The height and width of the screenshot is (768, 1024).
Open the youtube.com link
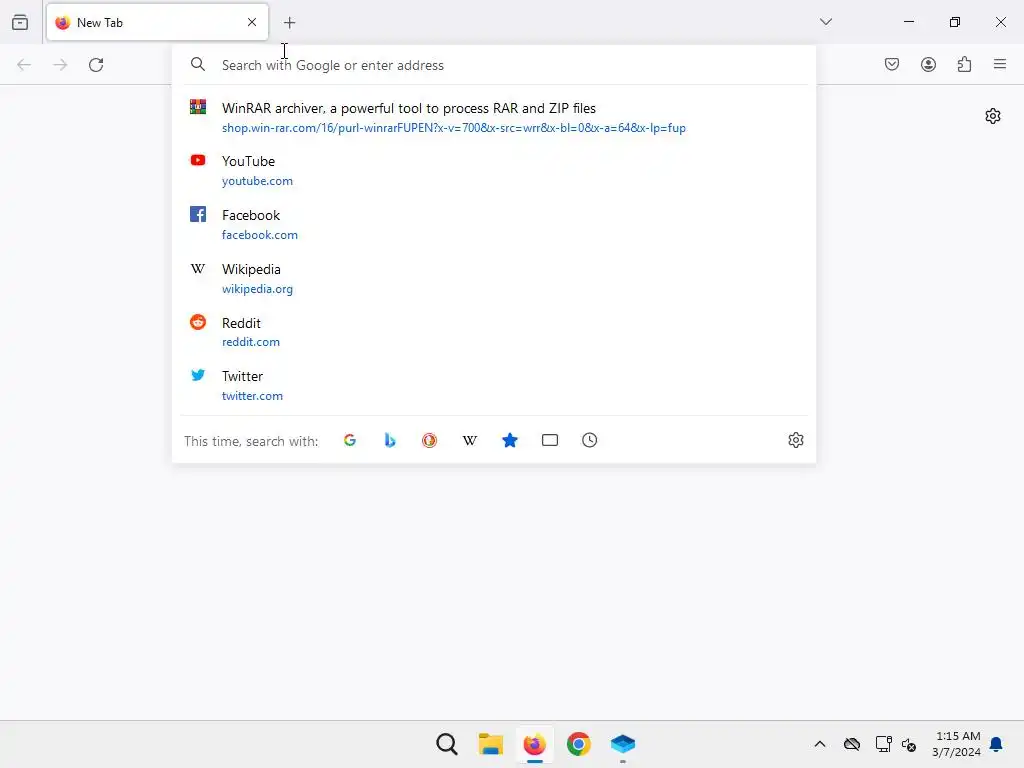tap(257, 181)
